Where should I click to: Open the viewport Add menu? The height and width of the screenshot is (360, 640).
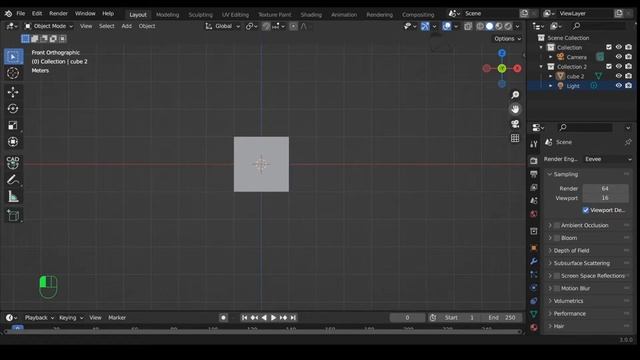(x=127, y=26)
